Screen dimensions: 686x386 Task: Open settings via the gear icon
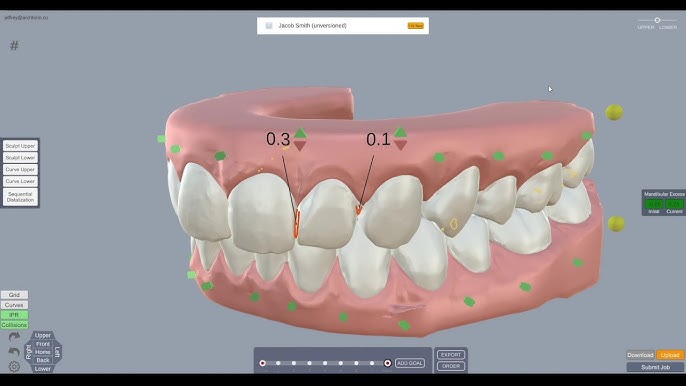pos(14,366)
